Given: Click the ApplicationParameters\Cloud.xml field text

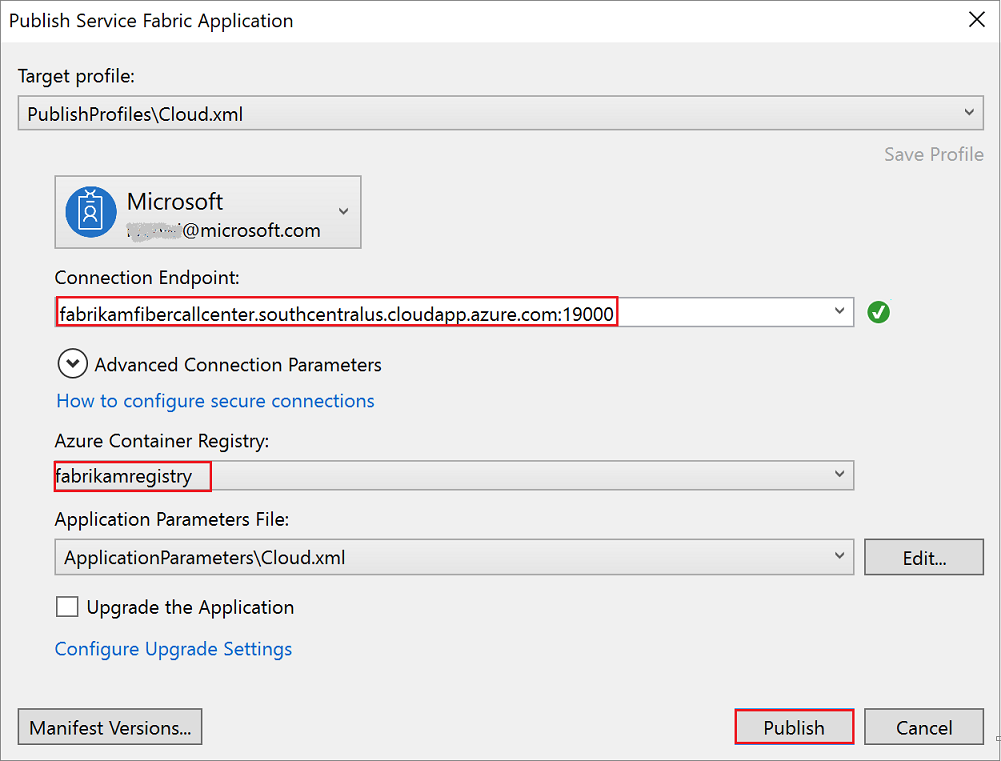Looking at the screenshot, I should (x=205, y=558).
